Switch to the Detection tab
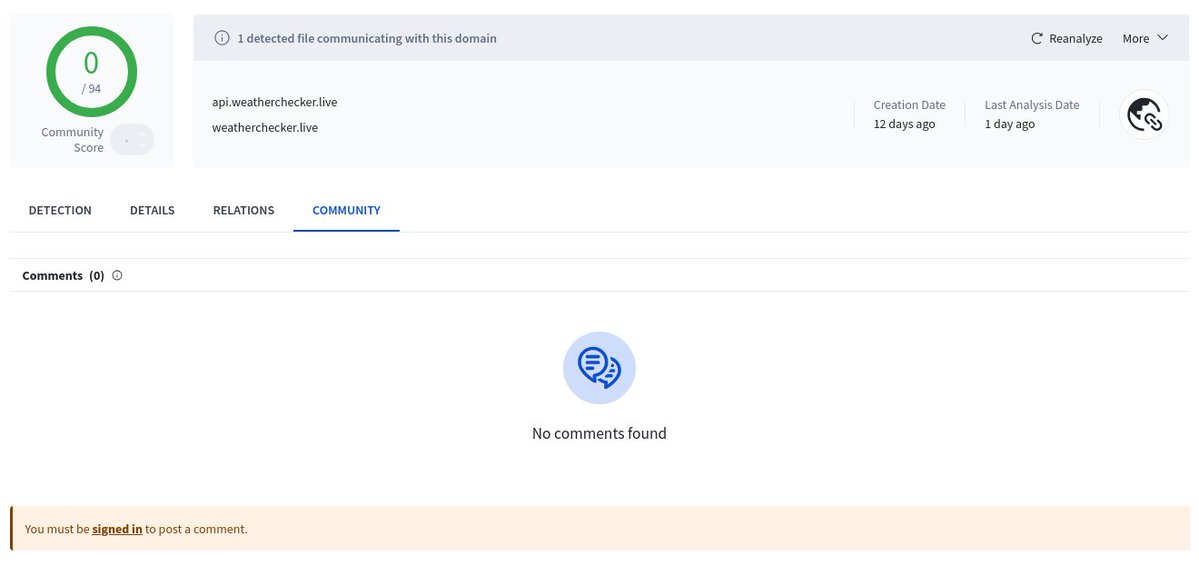Viewport: 1199px width, 566px height. [60, 210]
